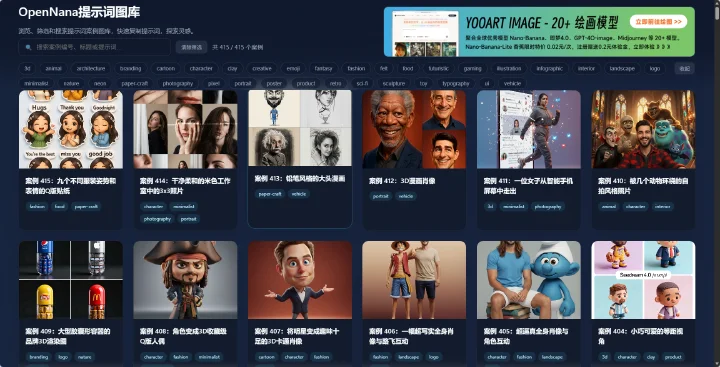Pick the gaming filter tag
The height and width of the screenshot is (367, 720).
(x=472, y=68)
